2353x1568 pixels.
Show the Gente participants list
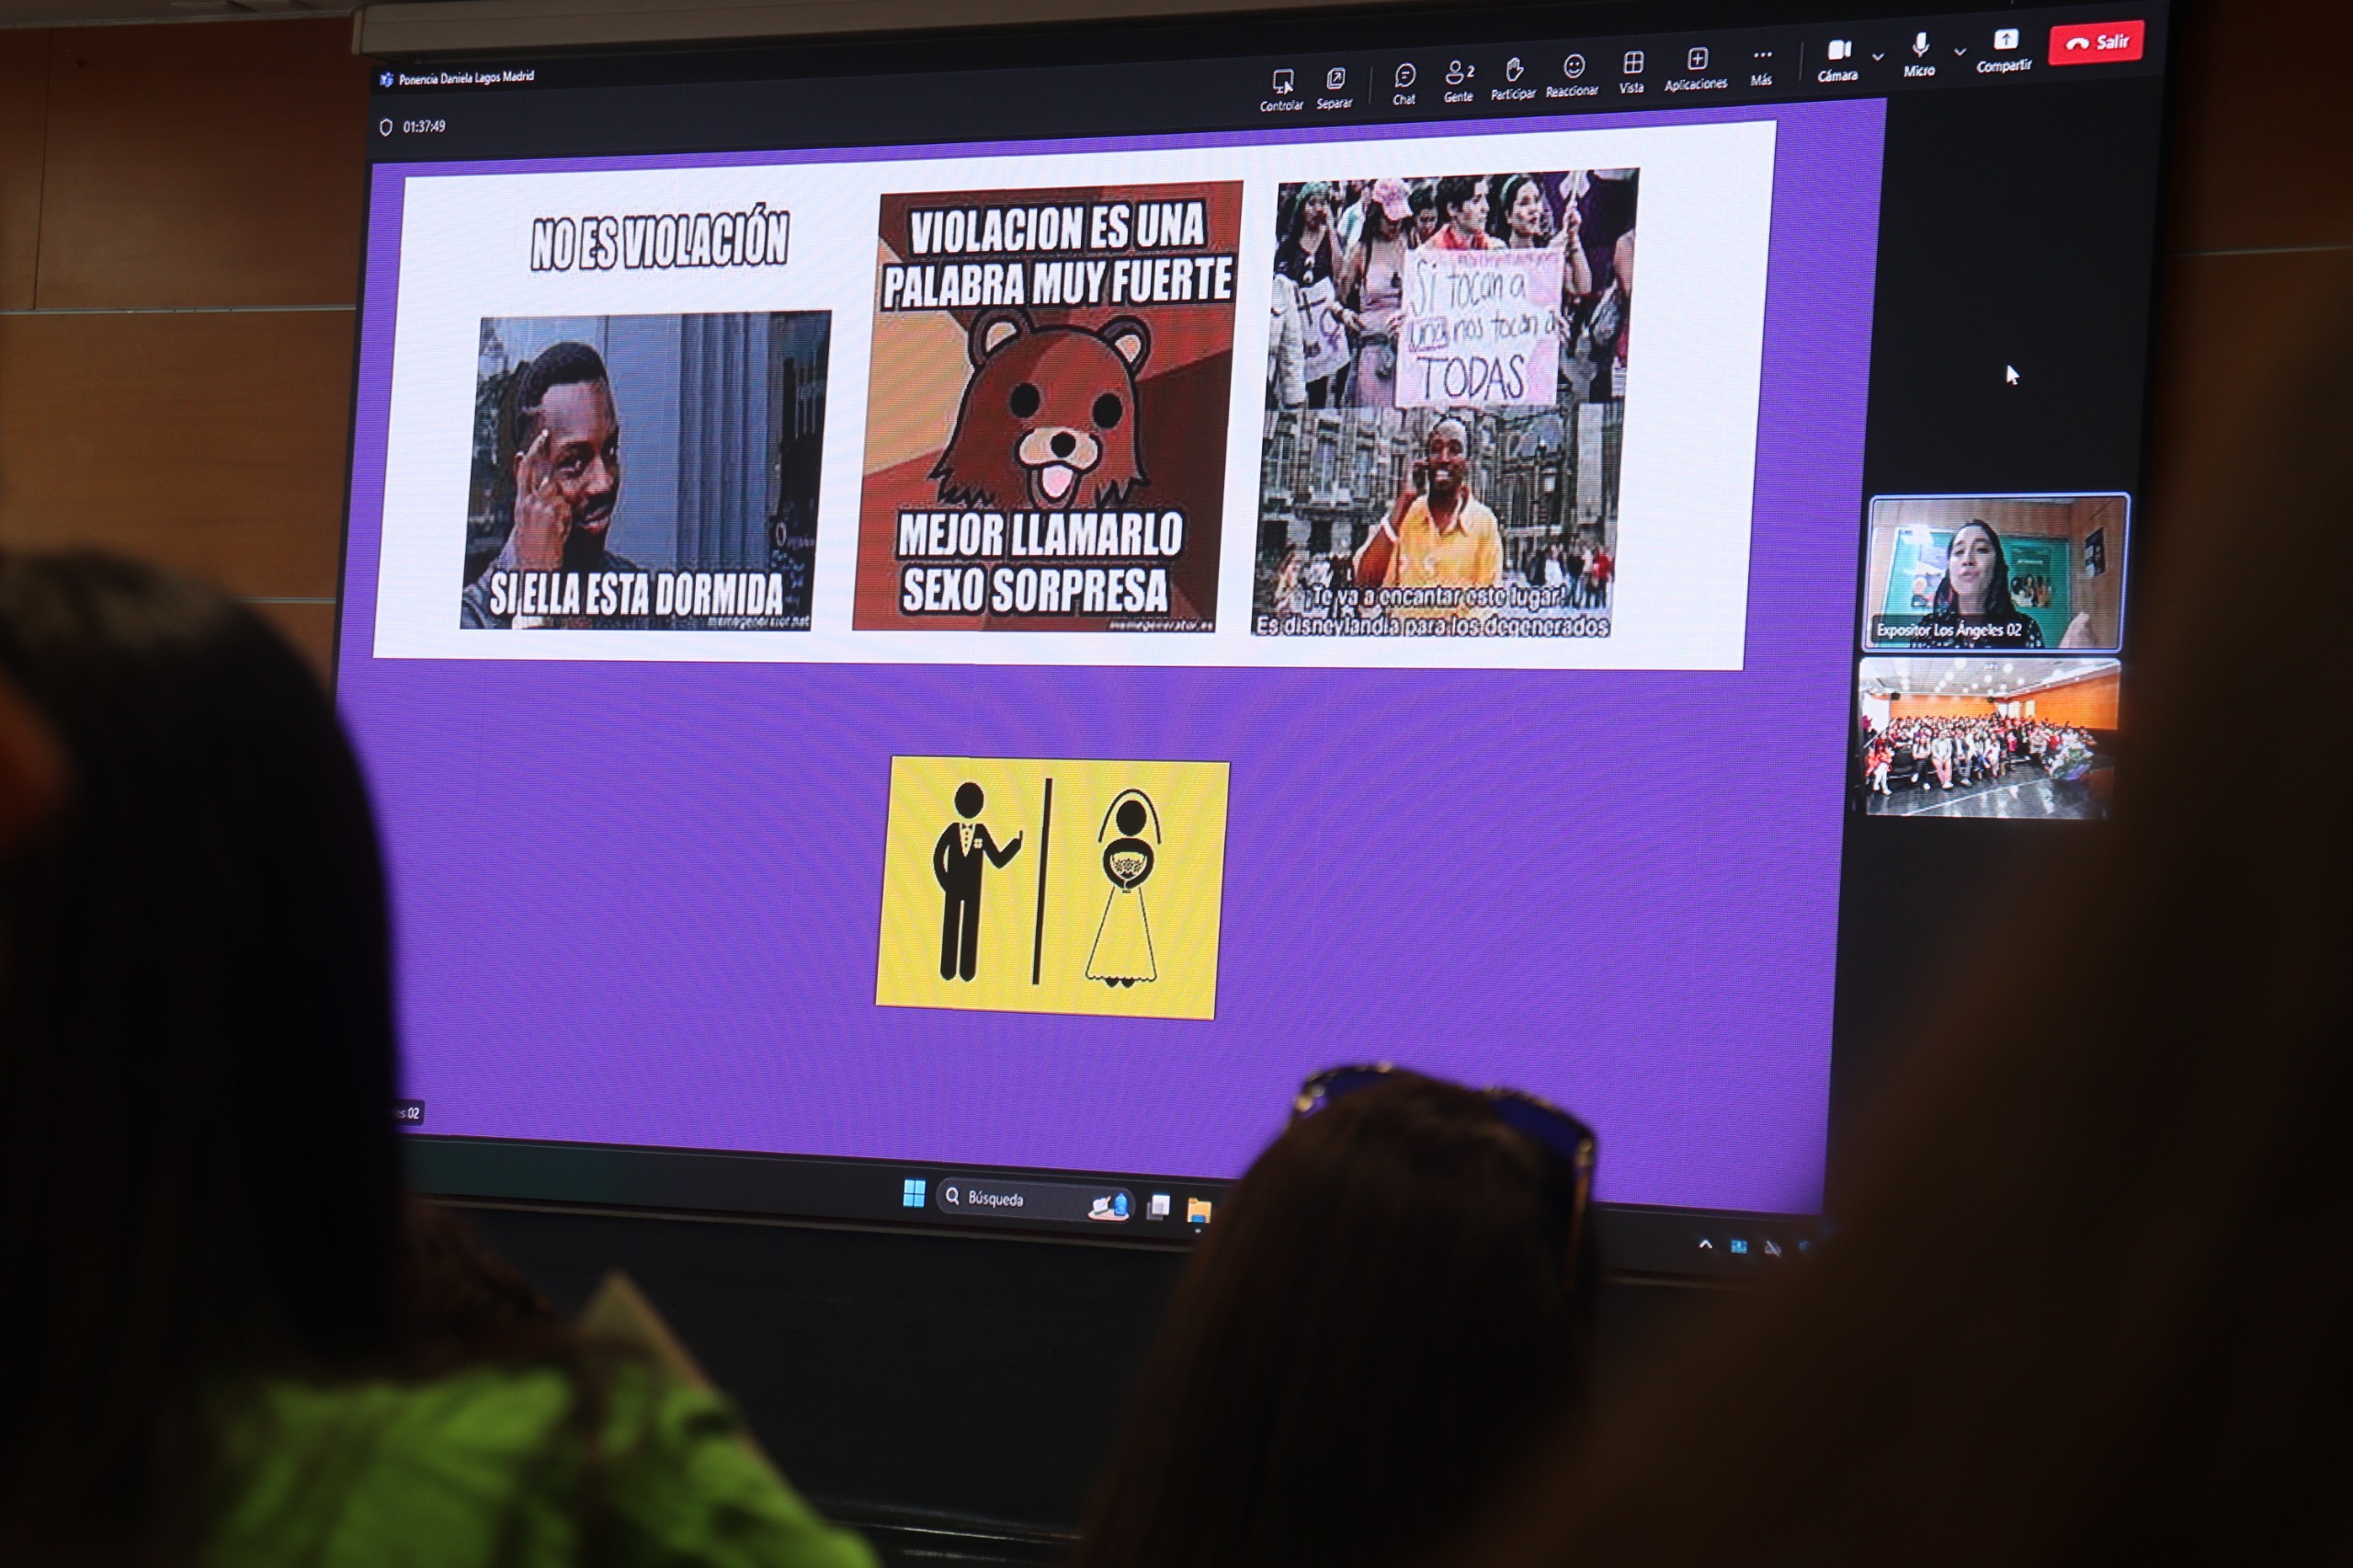pyautogui.click(x=1459, y=80)
